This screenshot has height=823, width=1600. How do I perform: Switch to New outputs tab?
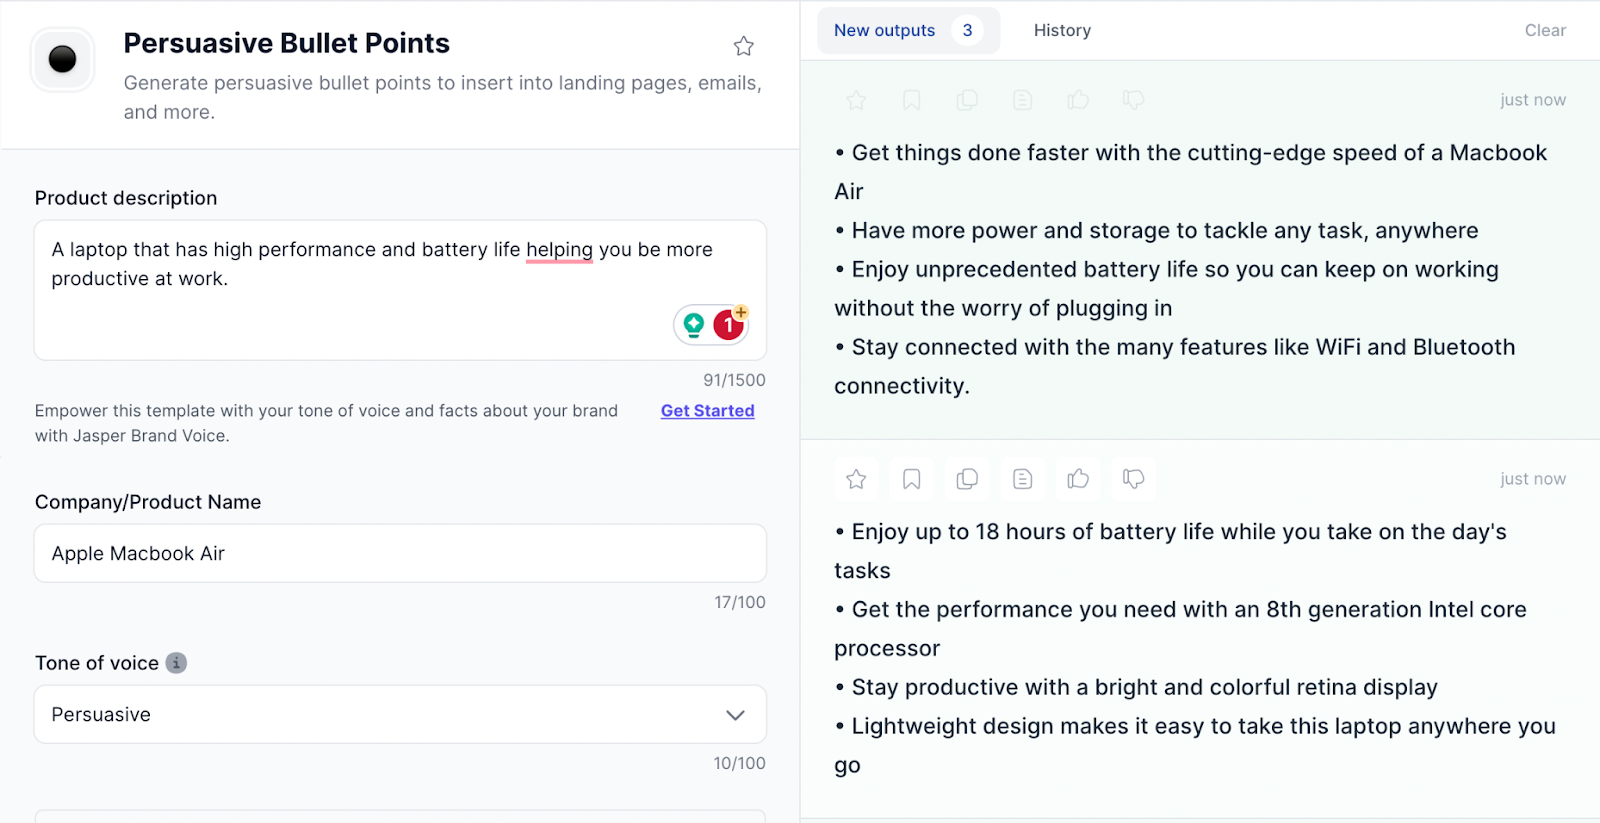[908, 30]
